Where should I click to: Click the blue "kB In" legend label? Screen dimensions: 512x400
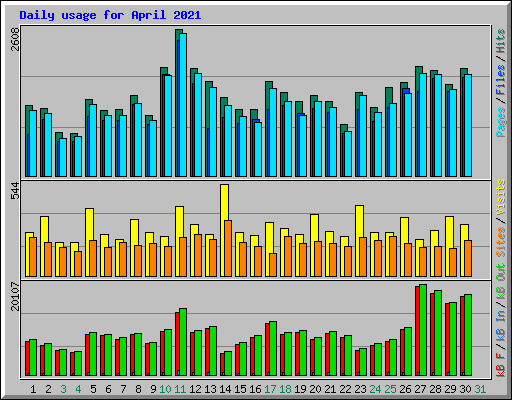click(x=501, y=326)
